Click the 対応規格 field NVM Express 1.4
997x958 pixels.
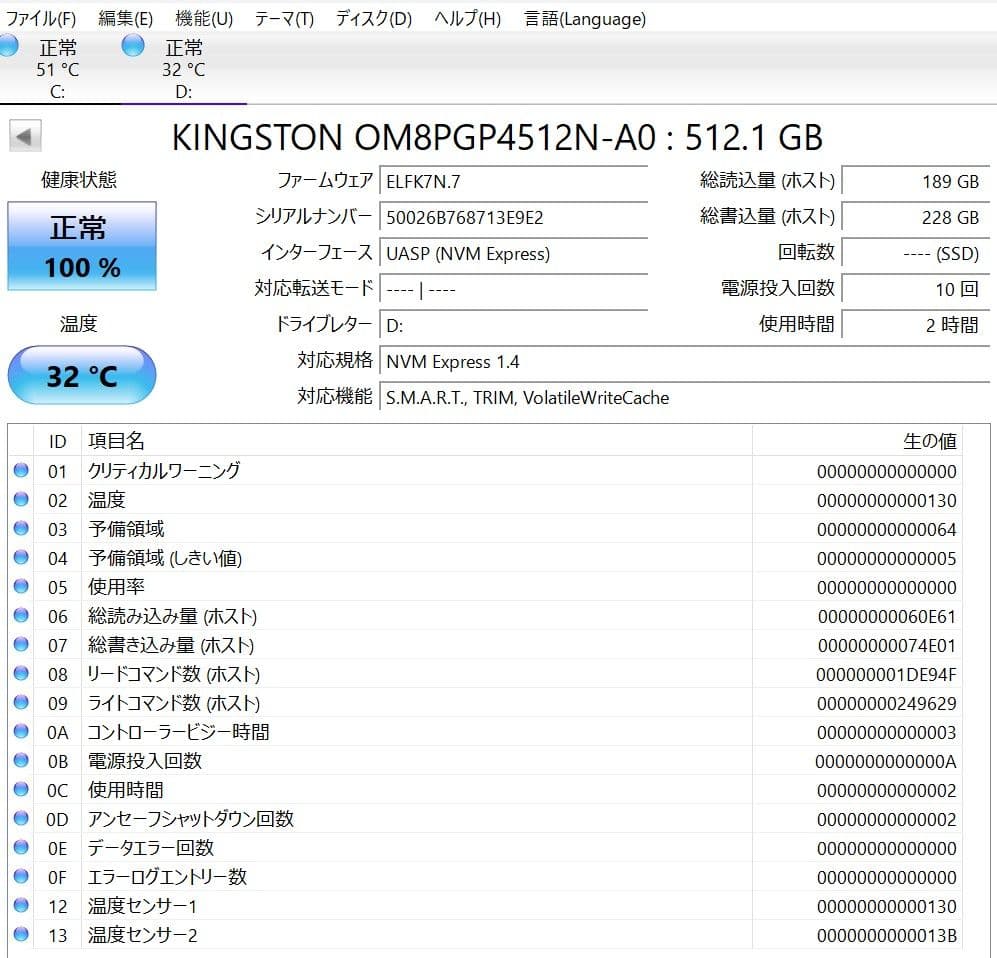685,362
